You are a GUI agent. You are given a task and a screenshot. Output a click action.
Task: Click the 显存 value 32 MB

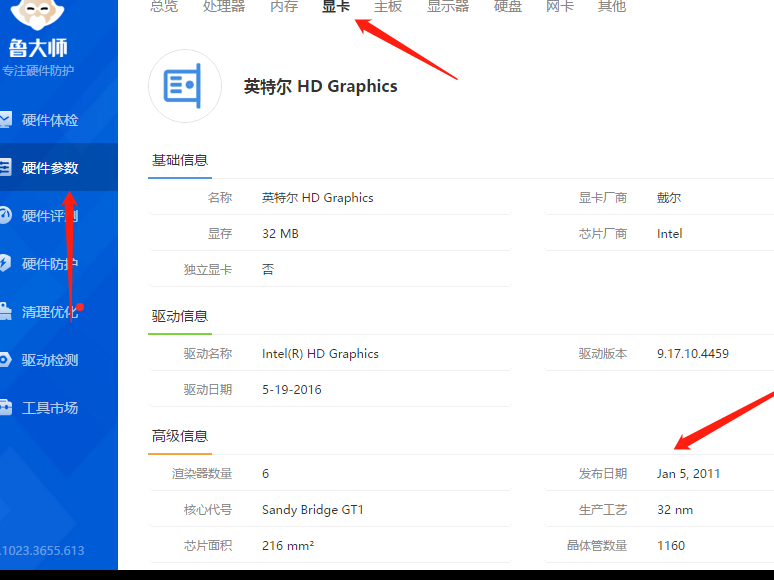click(280, 234)
